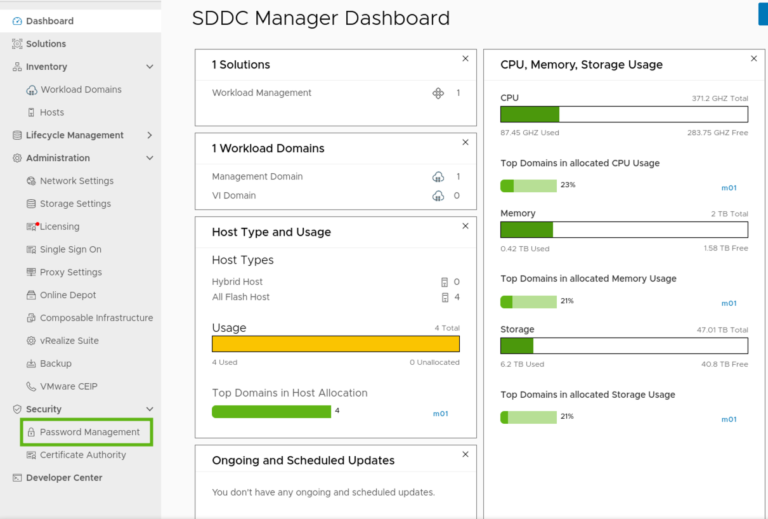Collapse the Inventory section chevron
The image size is (768, 519).
tap(150, 67)
